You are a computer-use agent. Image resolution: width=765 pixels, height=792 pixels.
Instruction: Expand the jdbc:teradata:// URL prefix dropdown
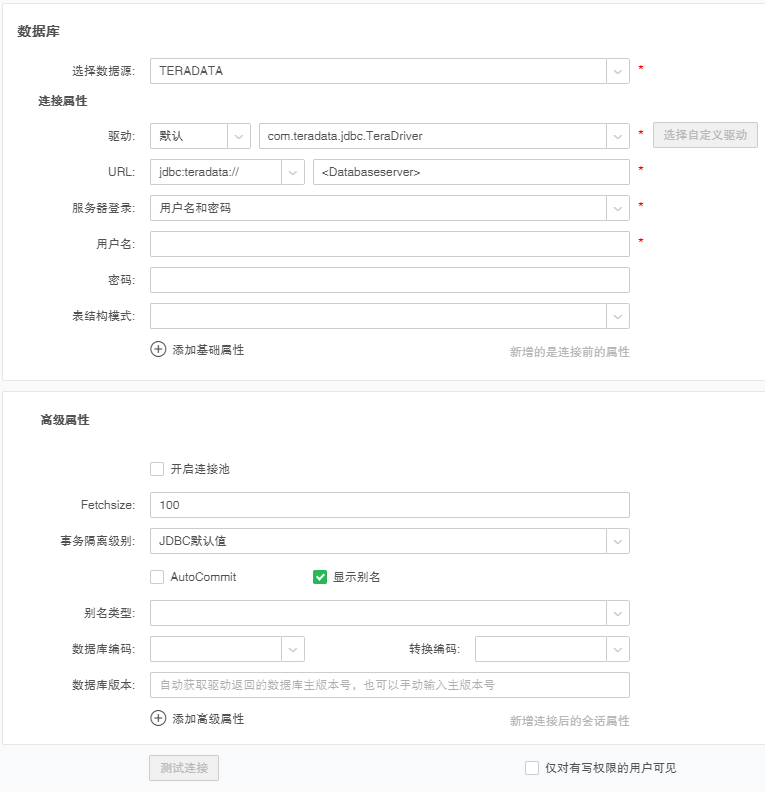pos(293,172)
